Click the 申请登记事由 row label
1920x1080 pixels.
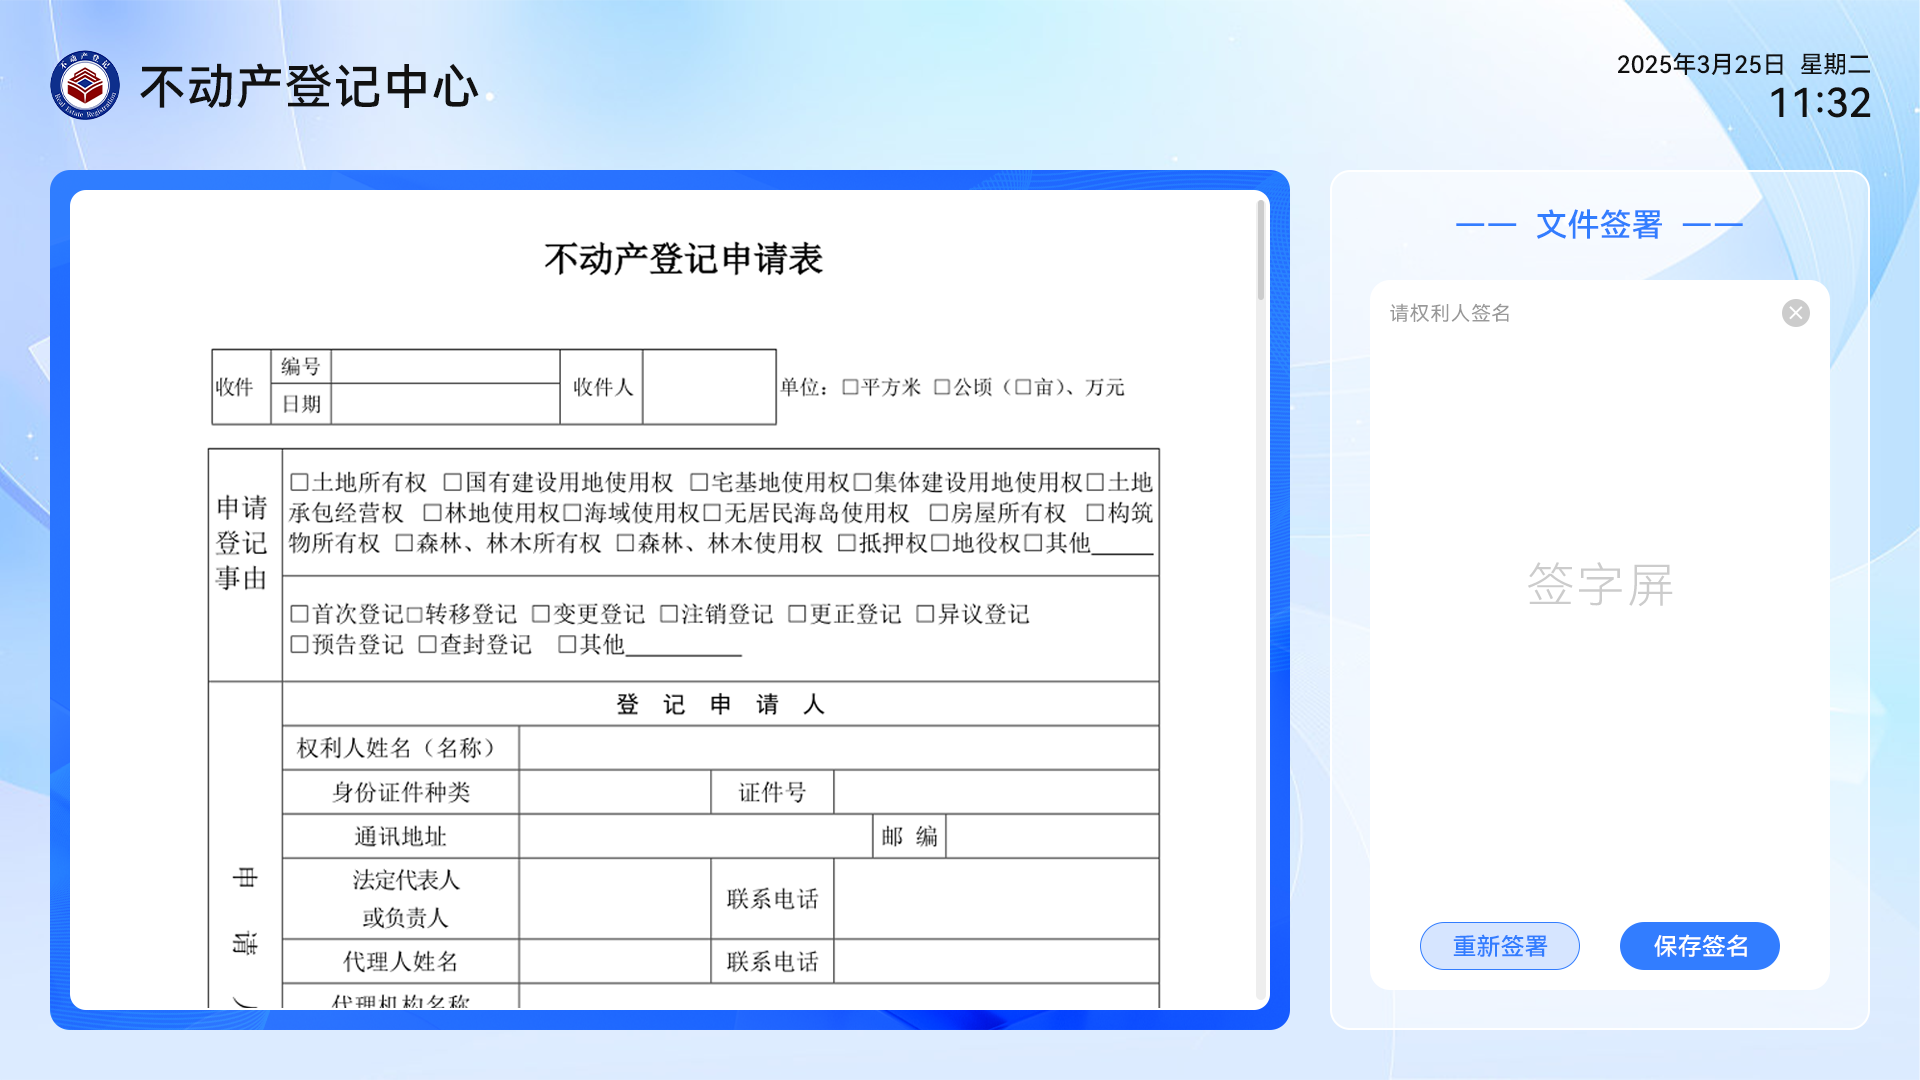point(242,543)
